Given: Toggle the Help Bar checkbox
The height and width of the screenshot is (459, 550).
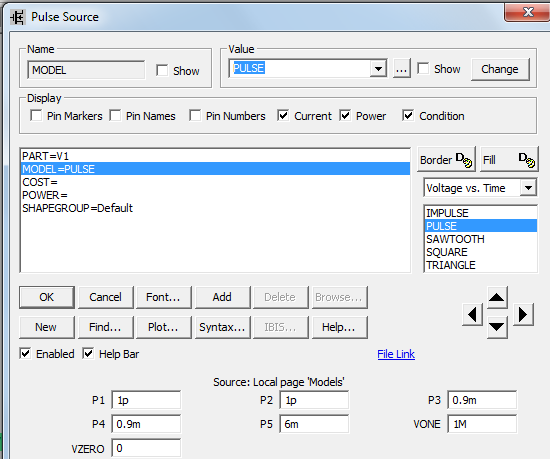Looking at the screenshot, I should [x=88, y=353].
